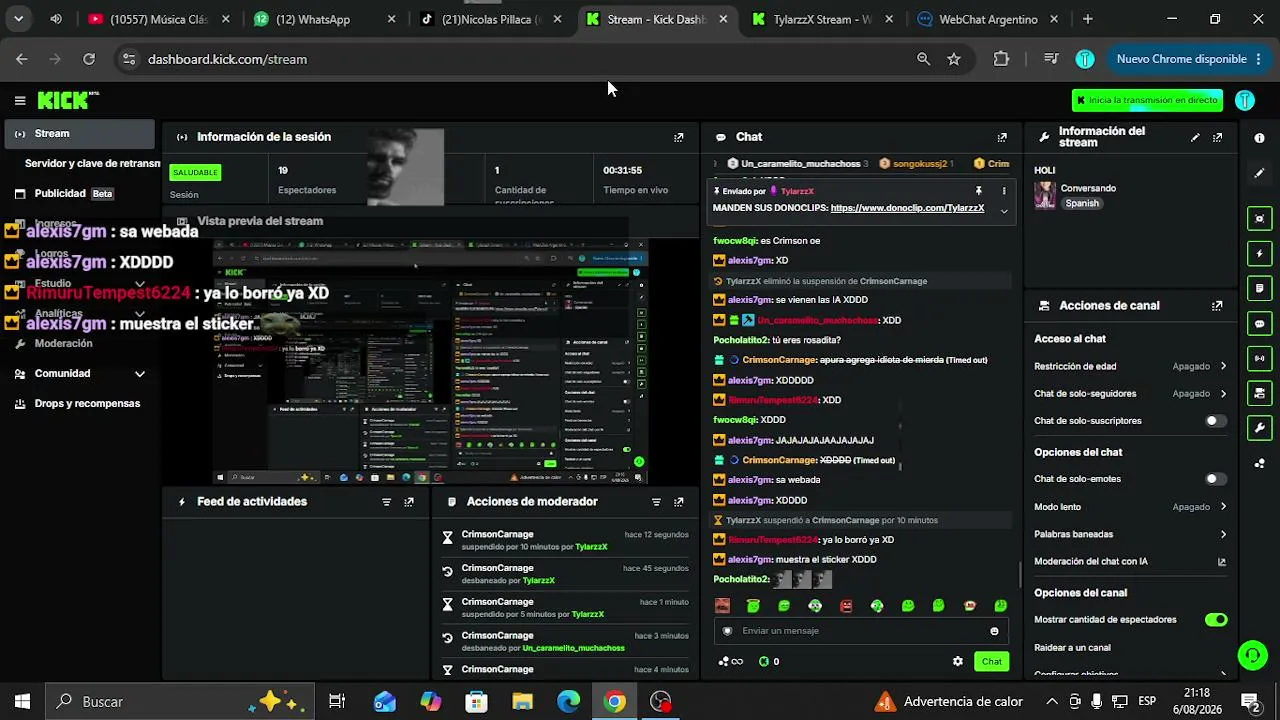Toggle the wrench stream info widget in sidebar
Screen dimensions: 1280x720
pos(1259,428)
